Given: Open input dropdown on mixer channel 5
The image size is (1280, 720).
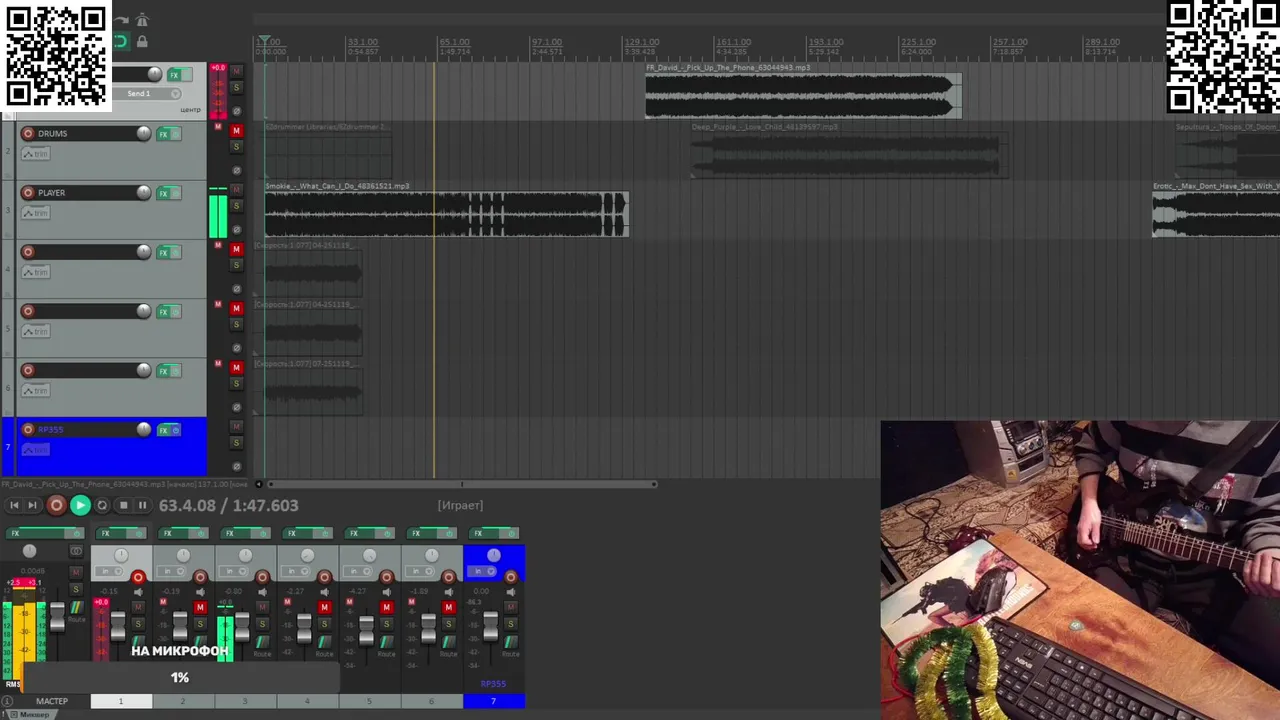Looking at the screenshot, I should [x=360, y=572].
